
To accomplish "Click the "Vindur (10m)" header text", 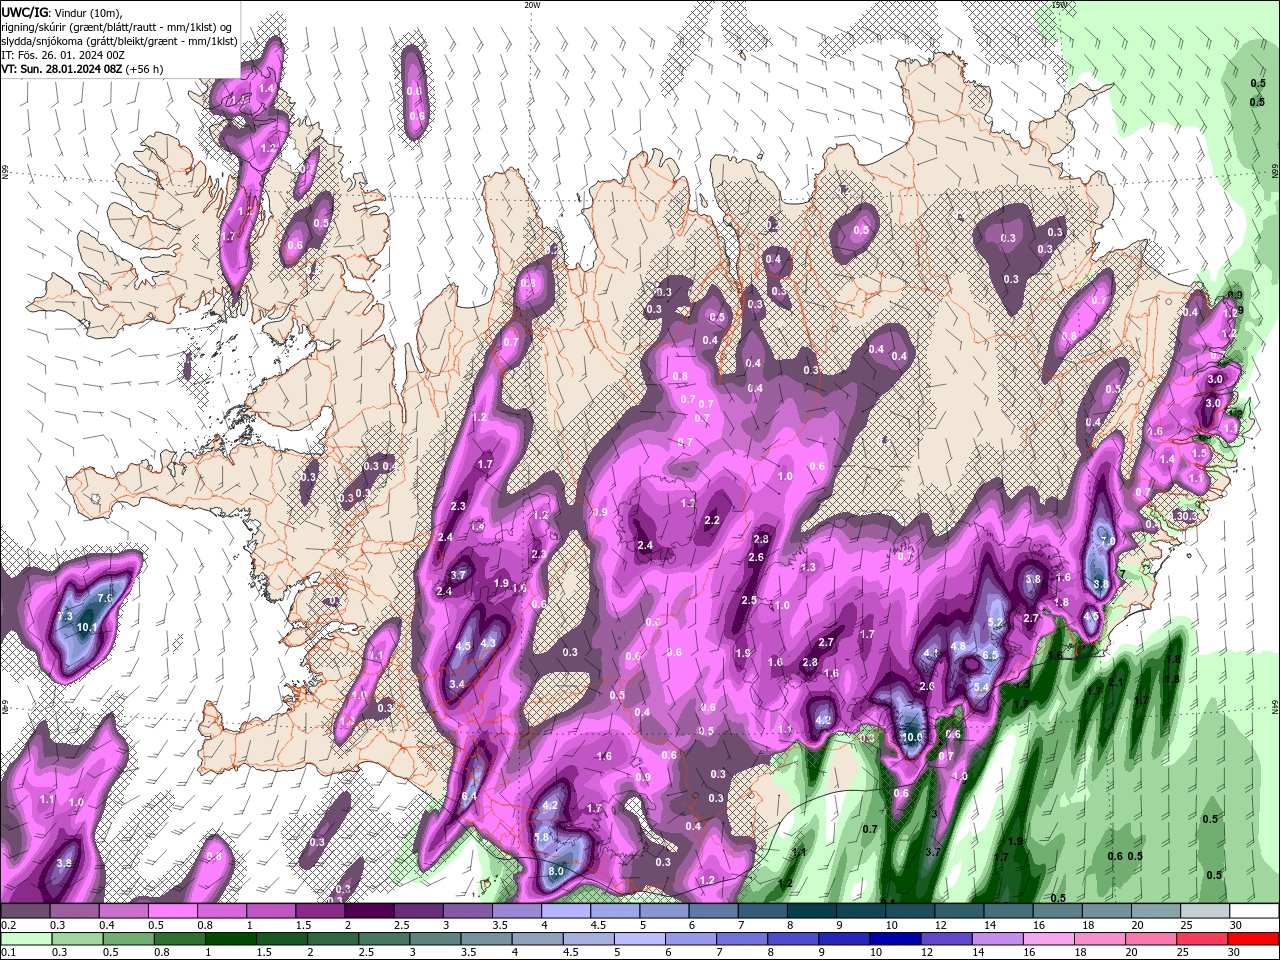I will tap(86, 13).
